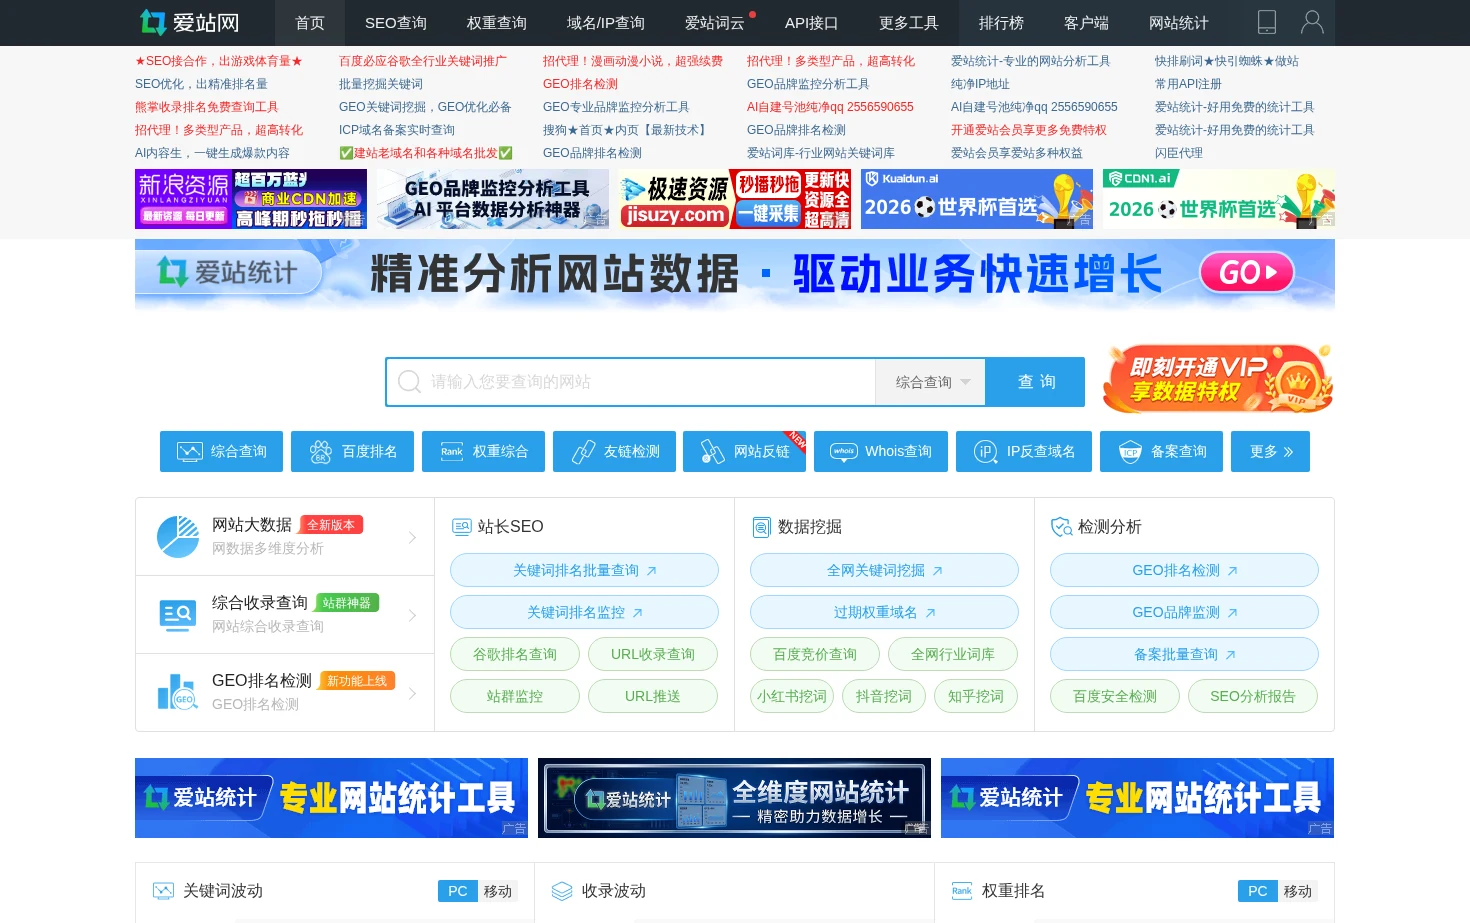Open the SEO查询 menu in navigation
The height and width of the screenshot is (923, 1470).
396,23
